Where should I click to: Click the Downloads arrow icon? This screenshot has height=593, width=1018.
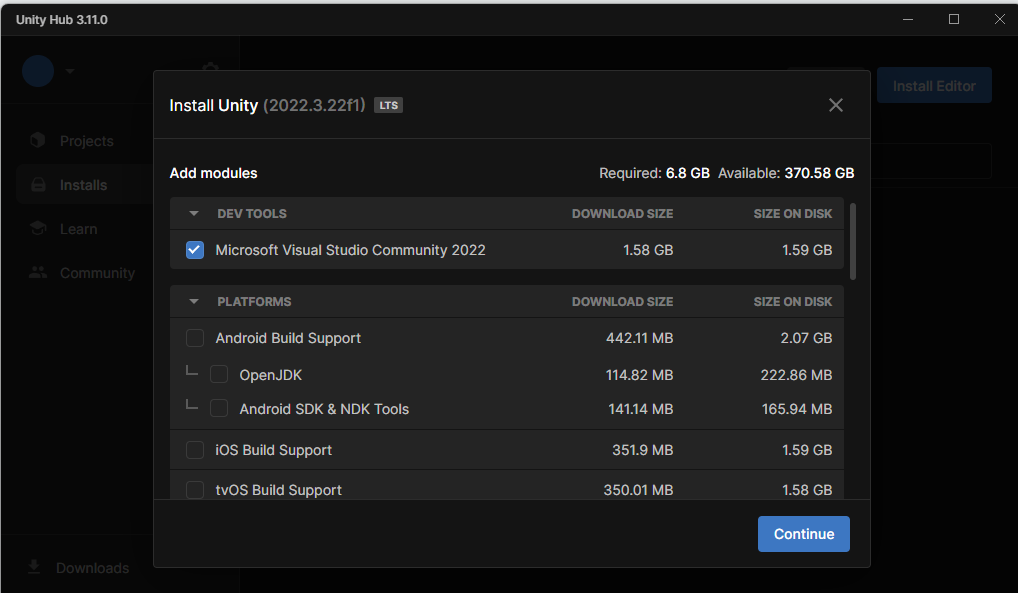coord(34,567)
